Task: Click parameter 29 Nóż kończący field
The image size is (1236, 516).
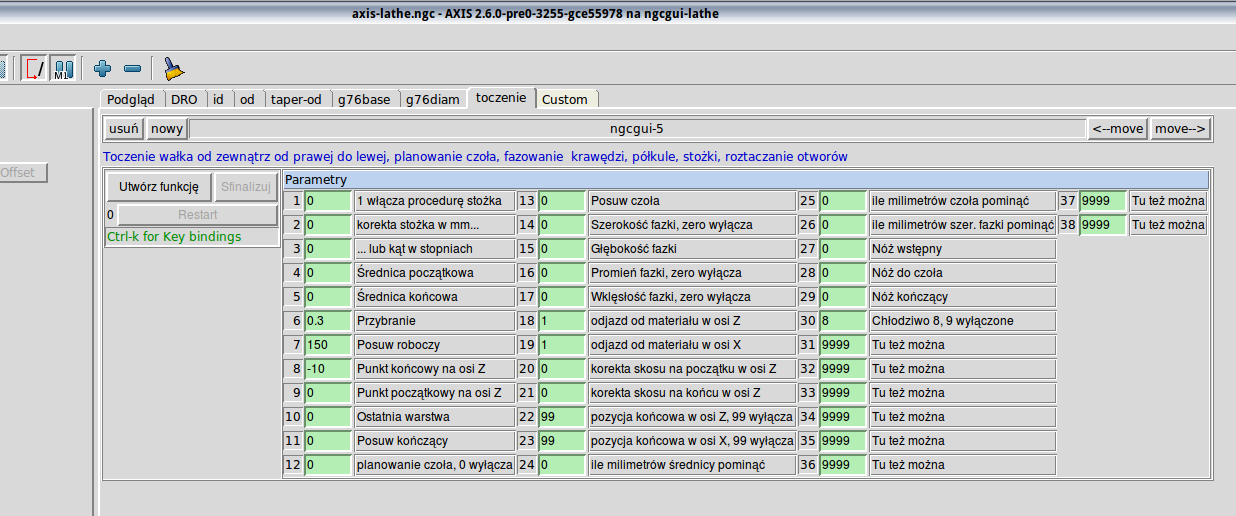Action: [843, 297]
